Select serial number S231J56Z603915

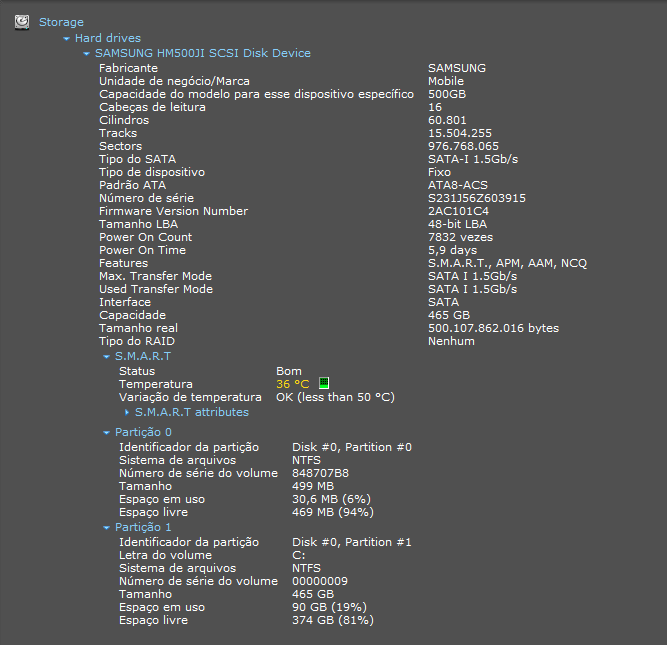(x=477, y=198)
